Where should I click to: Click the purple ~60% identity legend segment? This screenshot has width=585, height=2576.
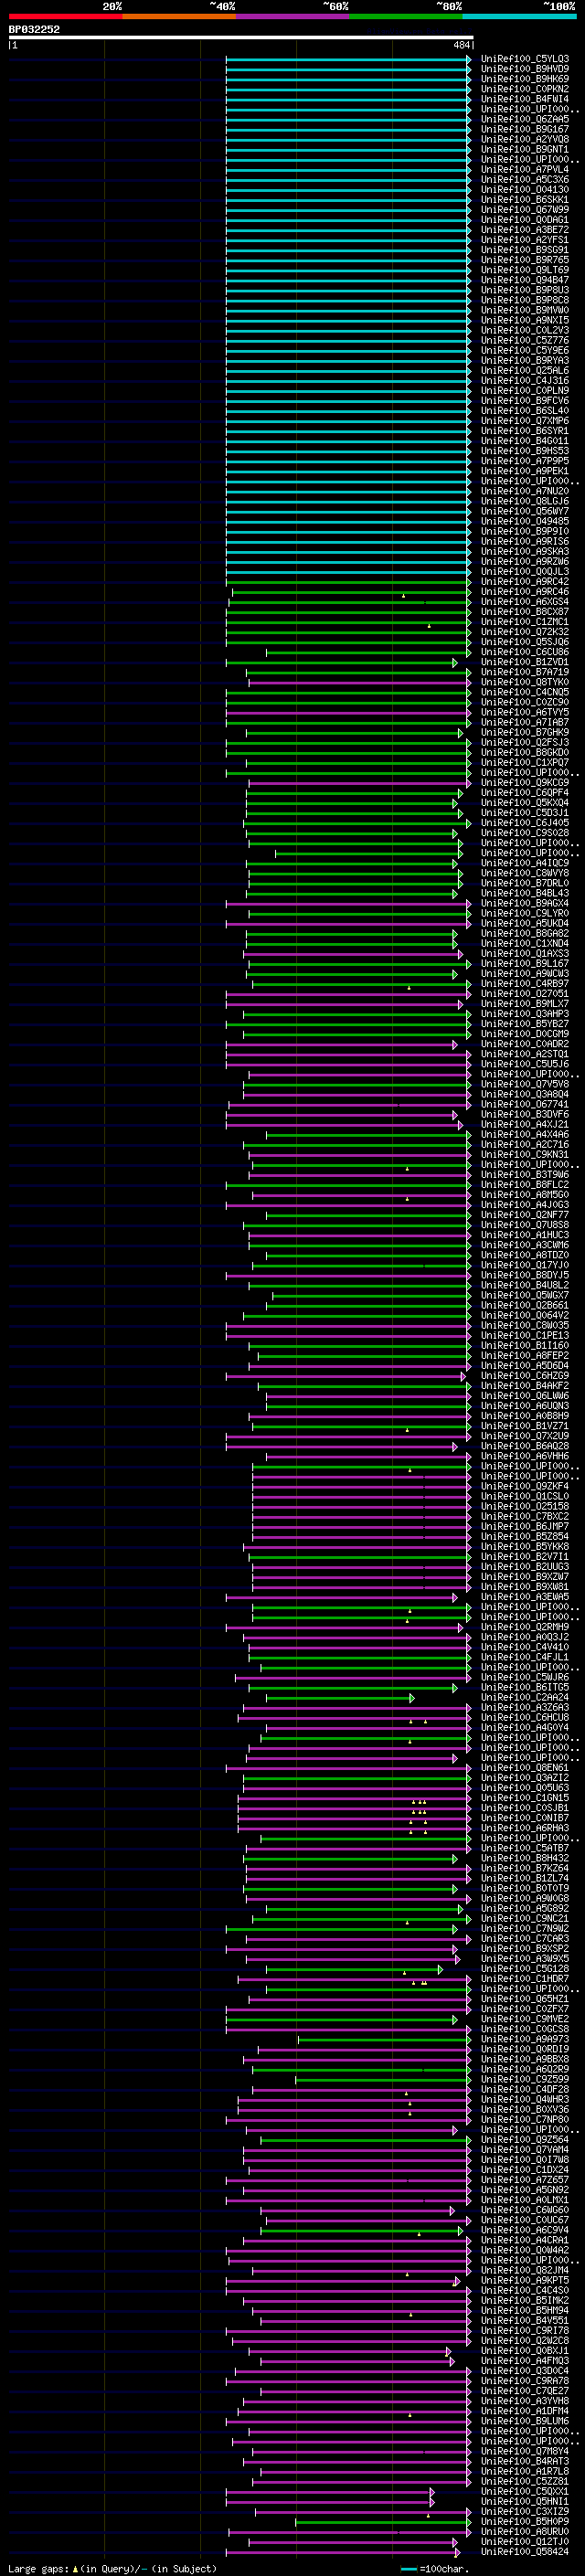click(x=293, y=16)
